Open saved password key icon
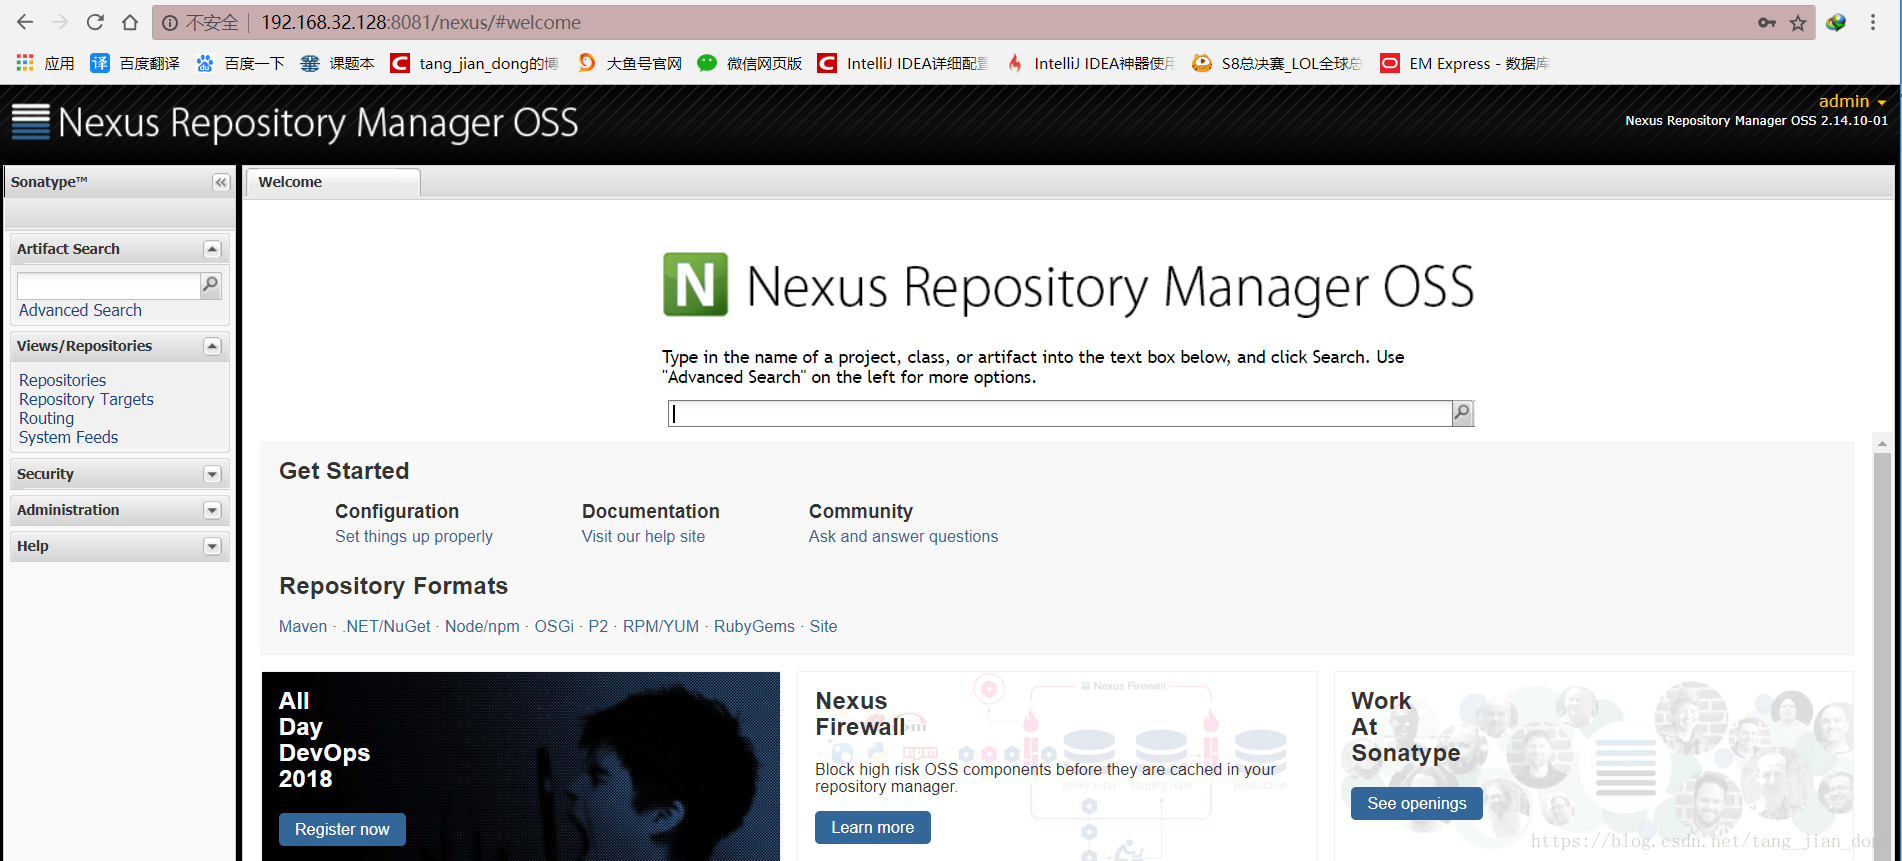 point(1767,22)
